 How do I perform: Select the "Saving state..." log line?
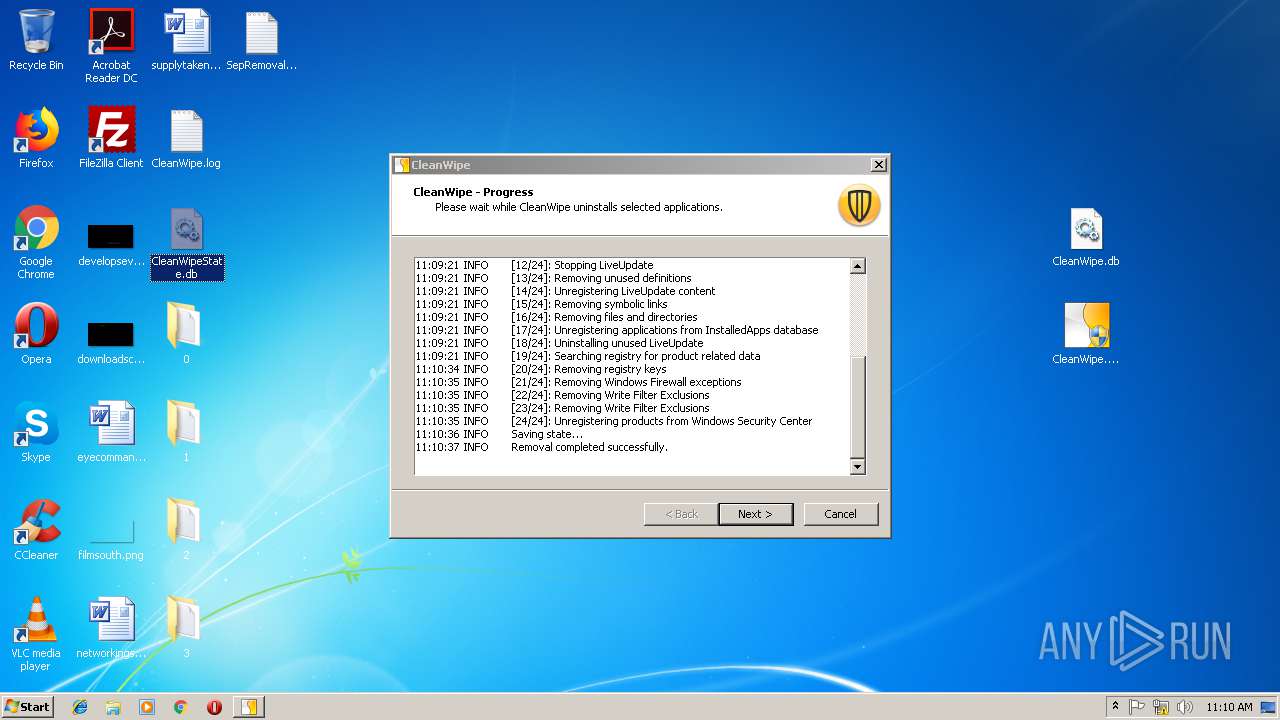click(547, 434)
